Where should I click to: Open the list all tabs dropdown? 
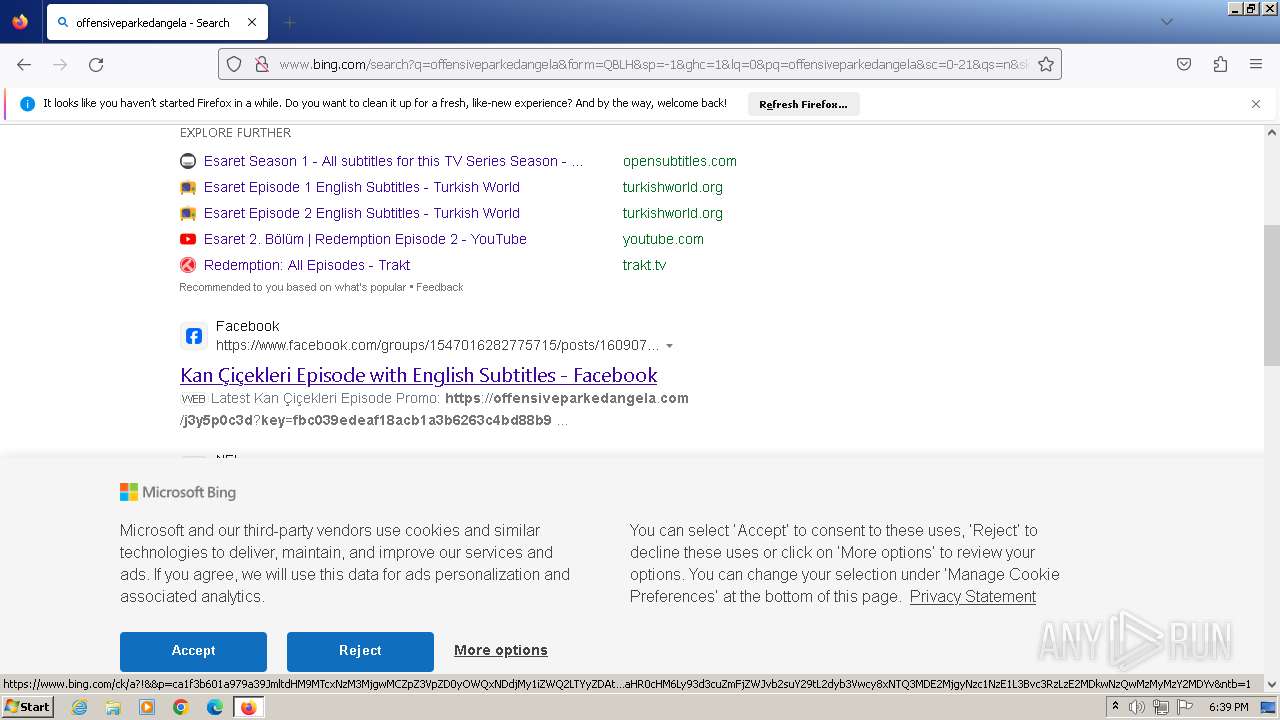(1166, 22)
